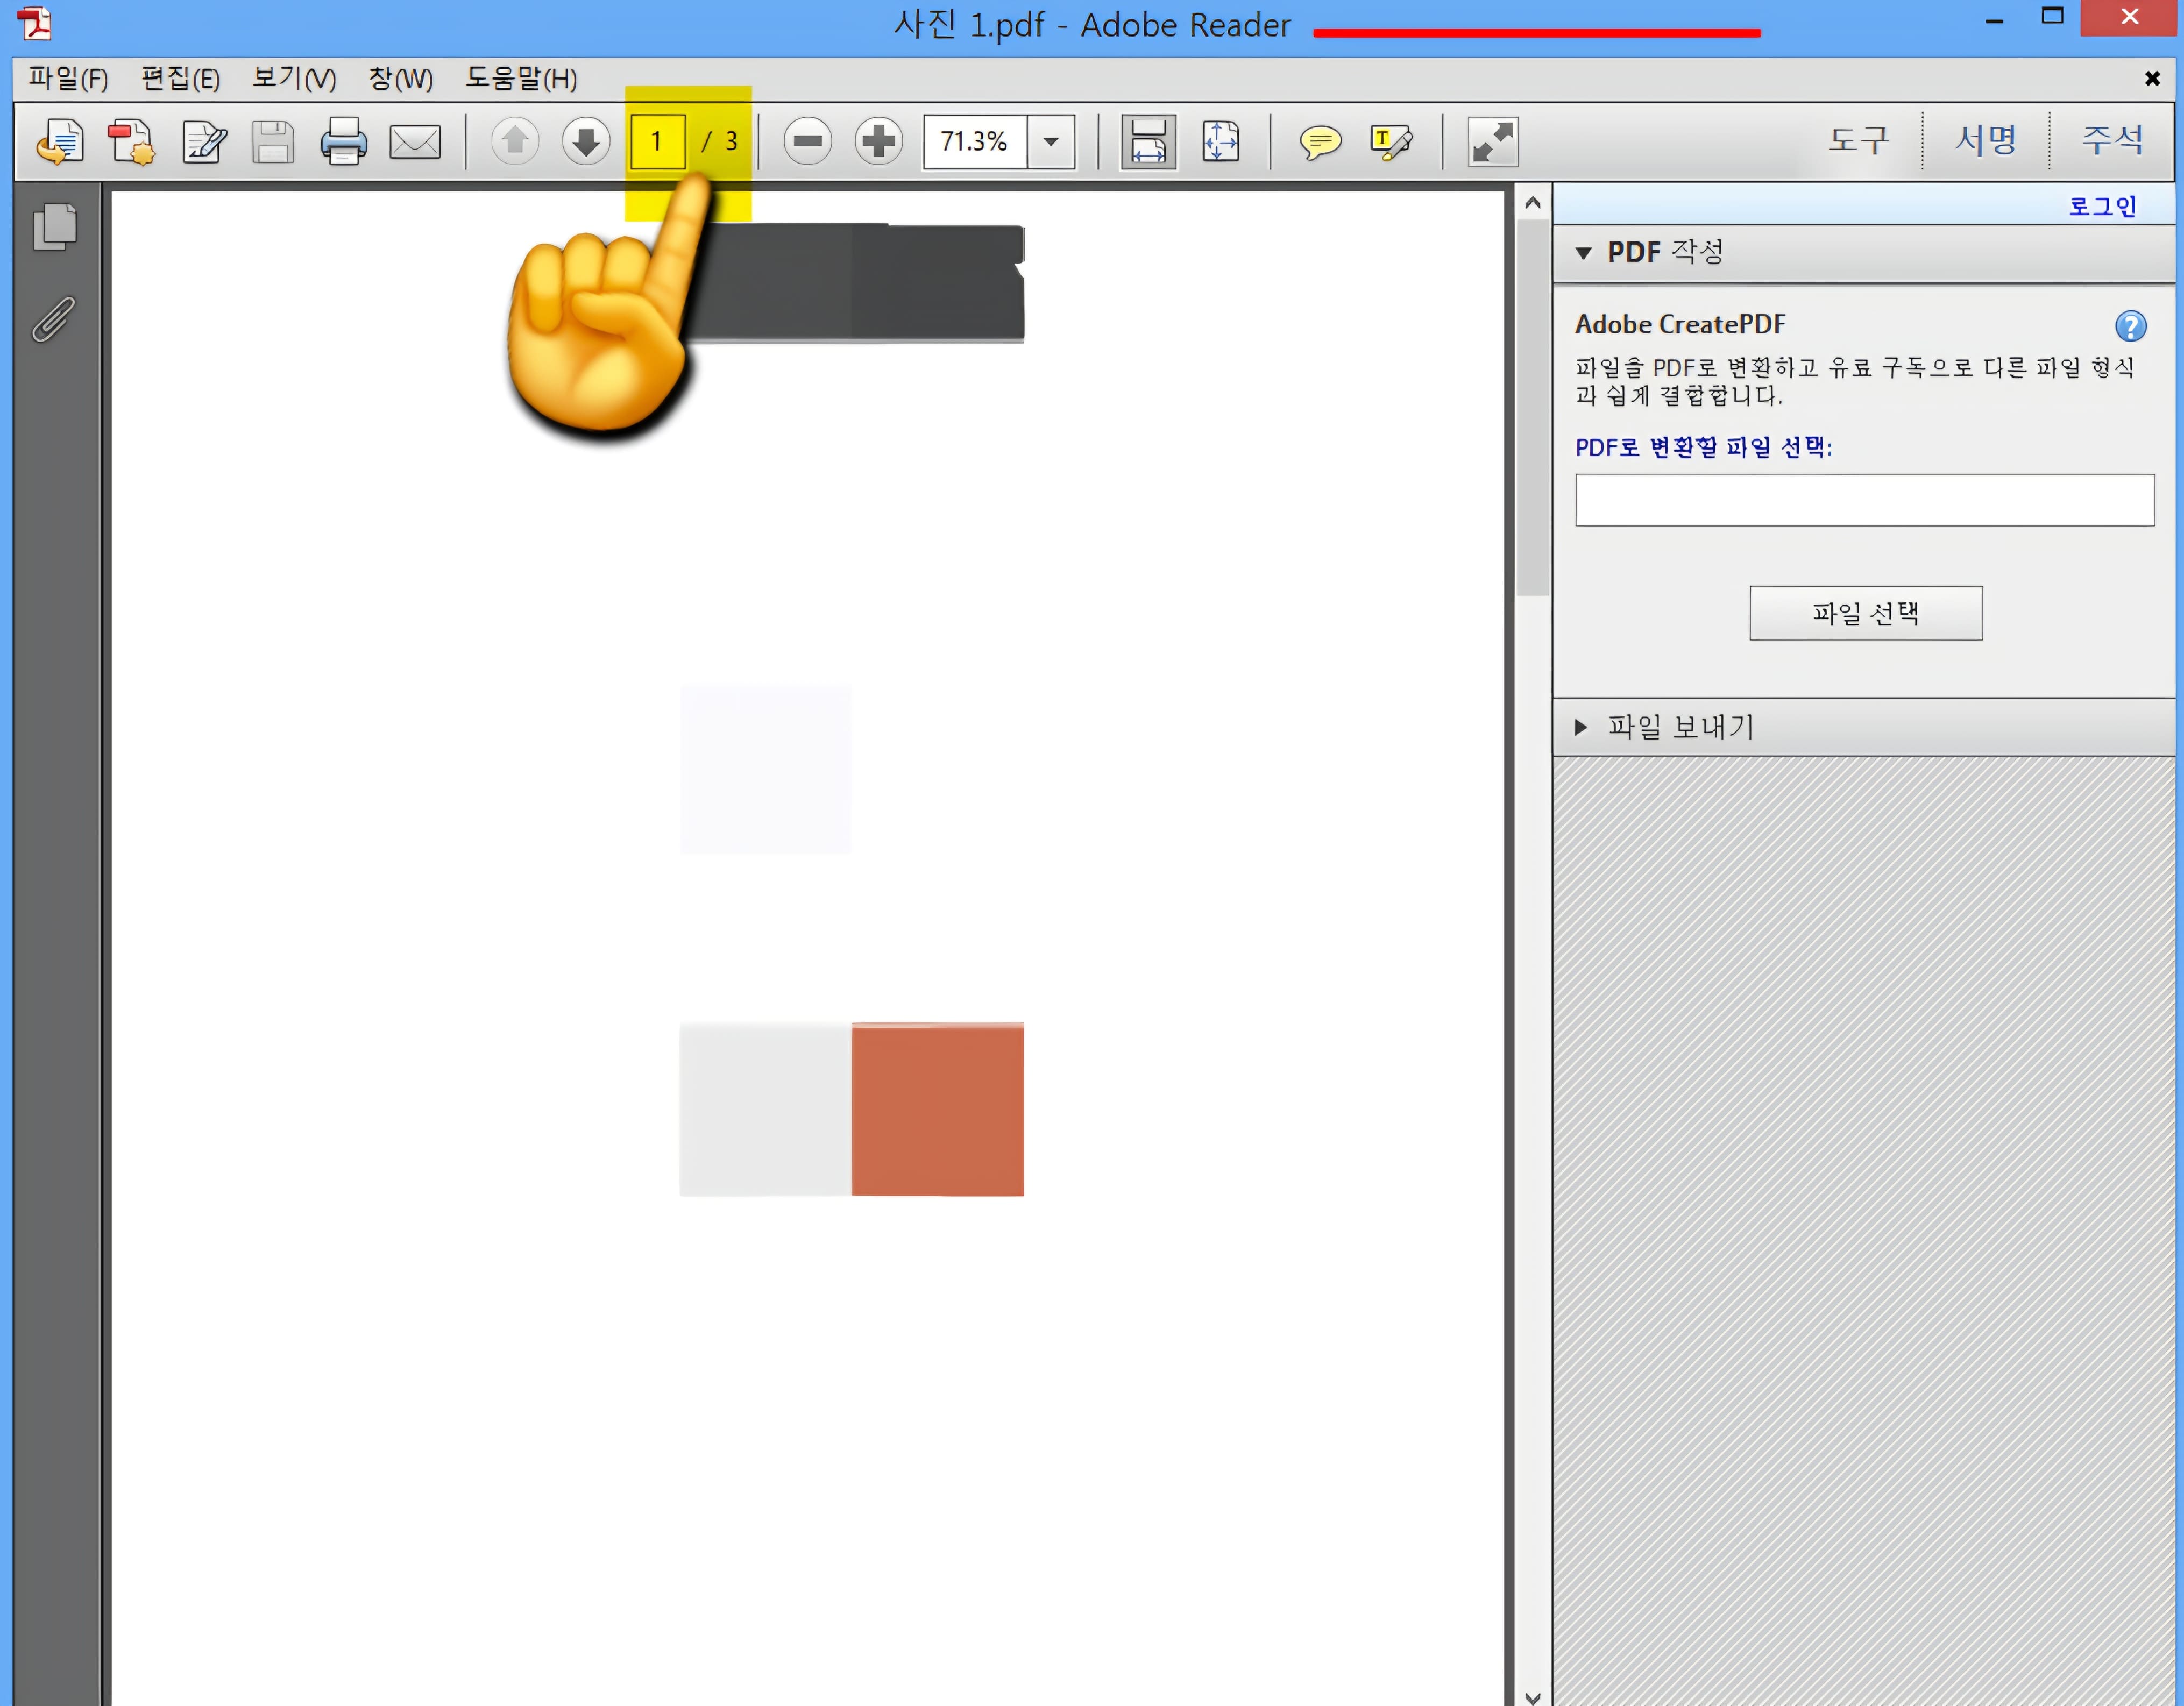Toggle fit-one-full-page view mode
The width and height of the screenshot is (2184, 1706).
coord(1221,142)
